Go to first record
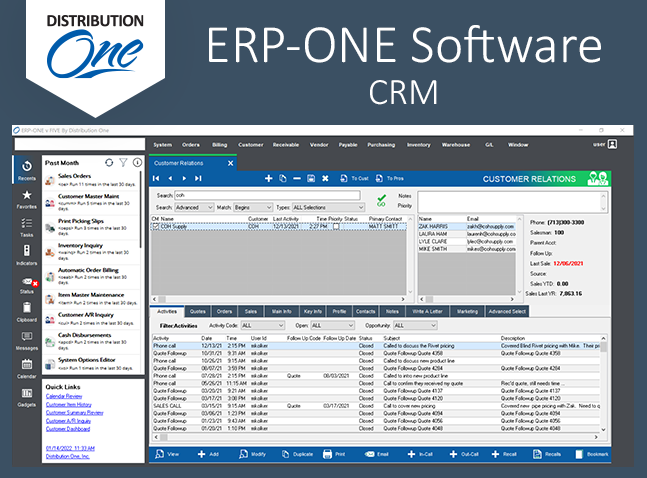The height and width of the screenshot is (478, 647). pos(156,178)
